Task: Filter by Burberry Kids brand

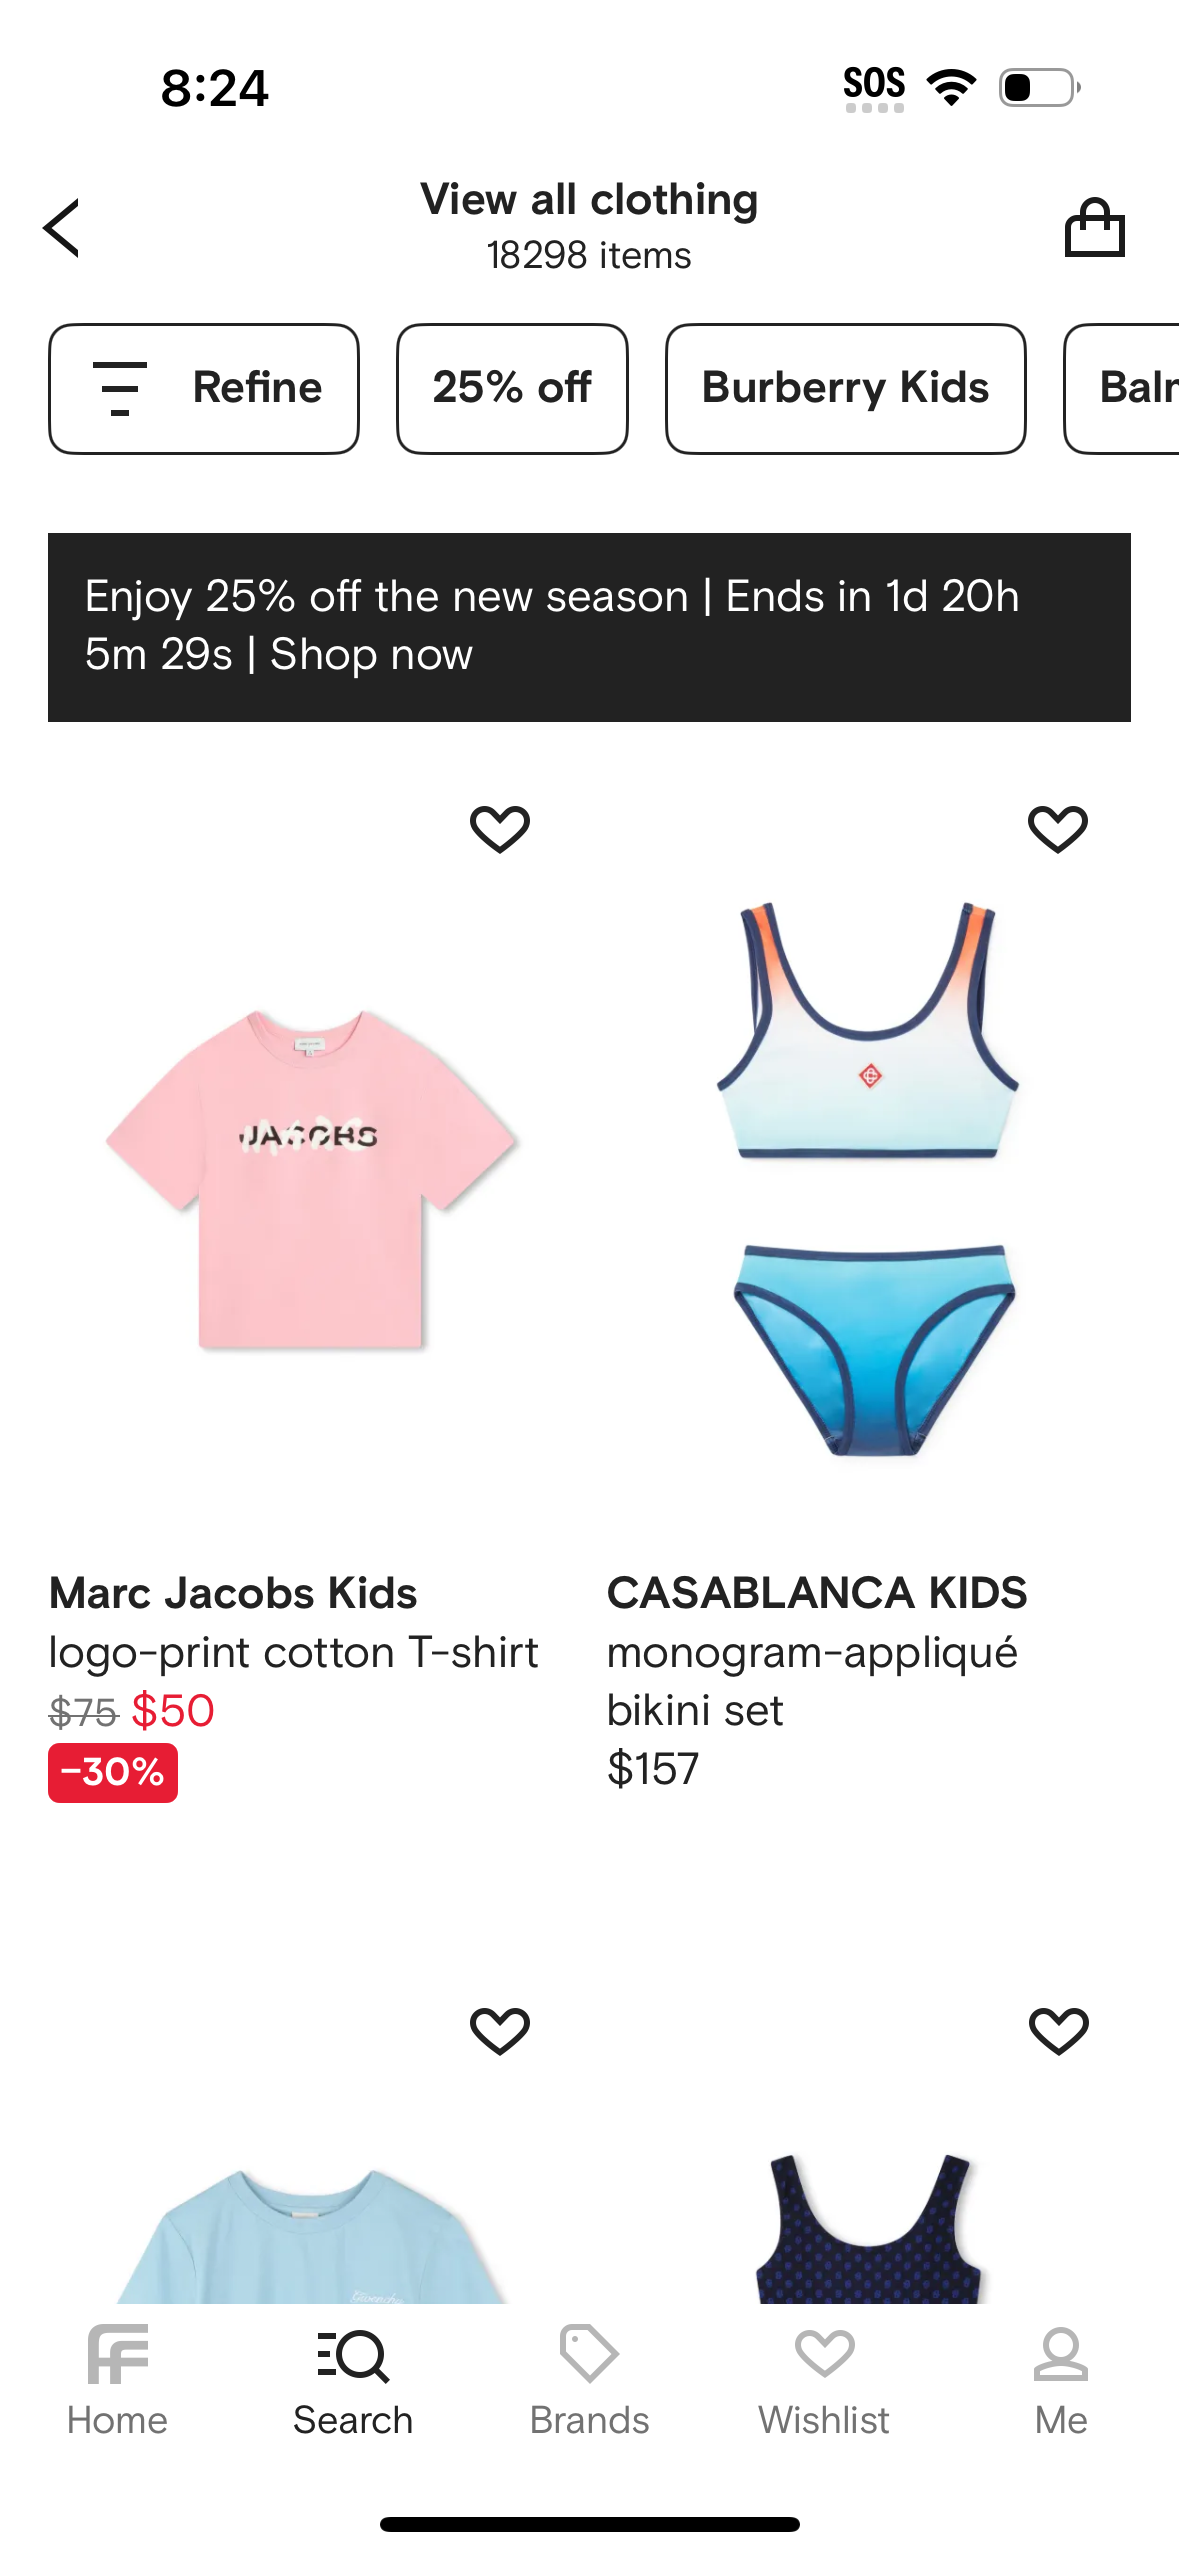Action: click(x=846, y=388)
